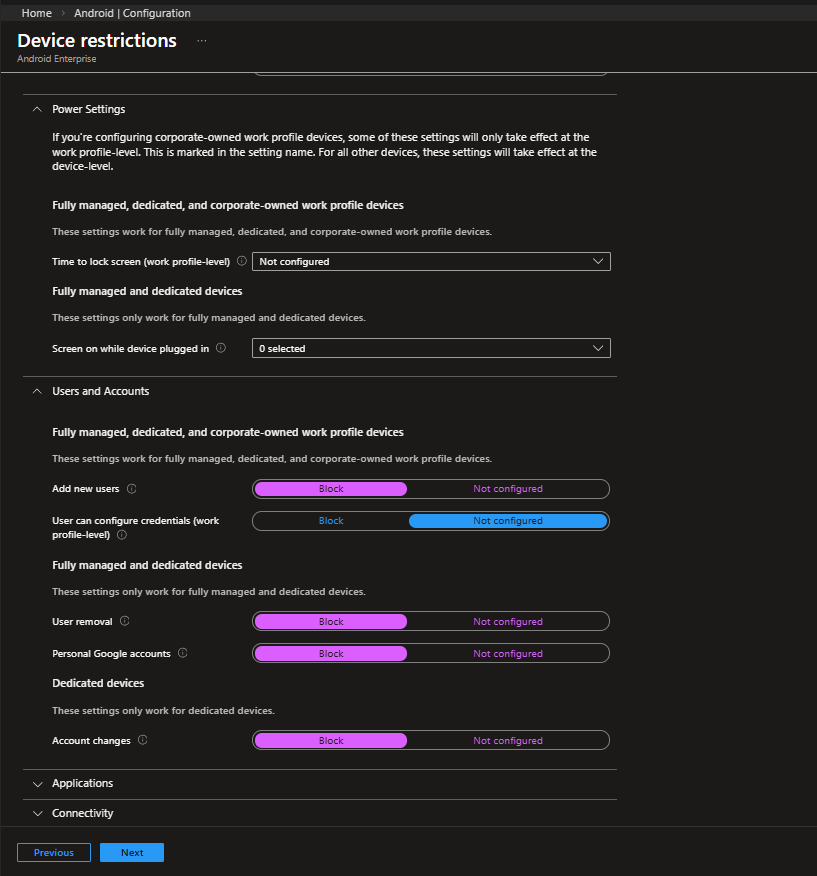Expand the Applications section
Screen dimensions: 817x876
82,784
